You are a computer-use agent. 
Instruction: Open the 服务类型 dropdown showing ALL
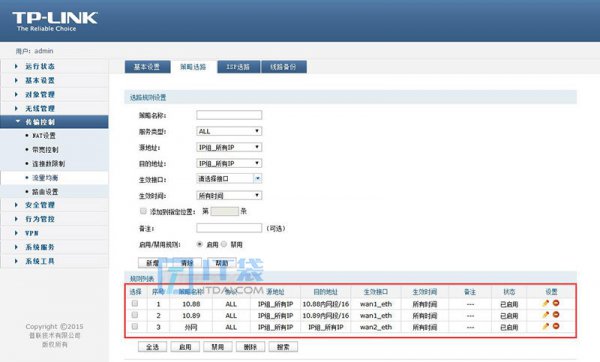pos(229,131)
